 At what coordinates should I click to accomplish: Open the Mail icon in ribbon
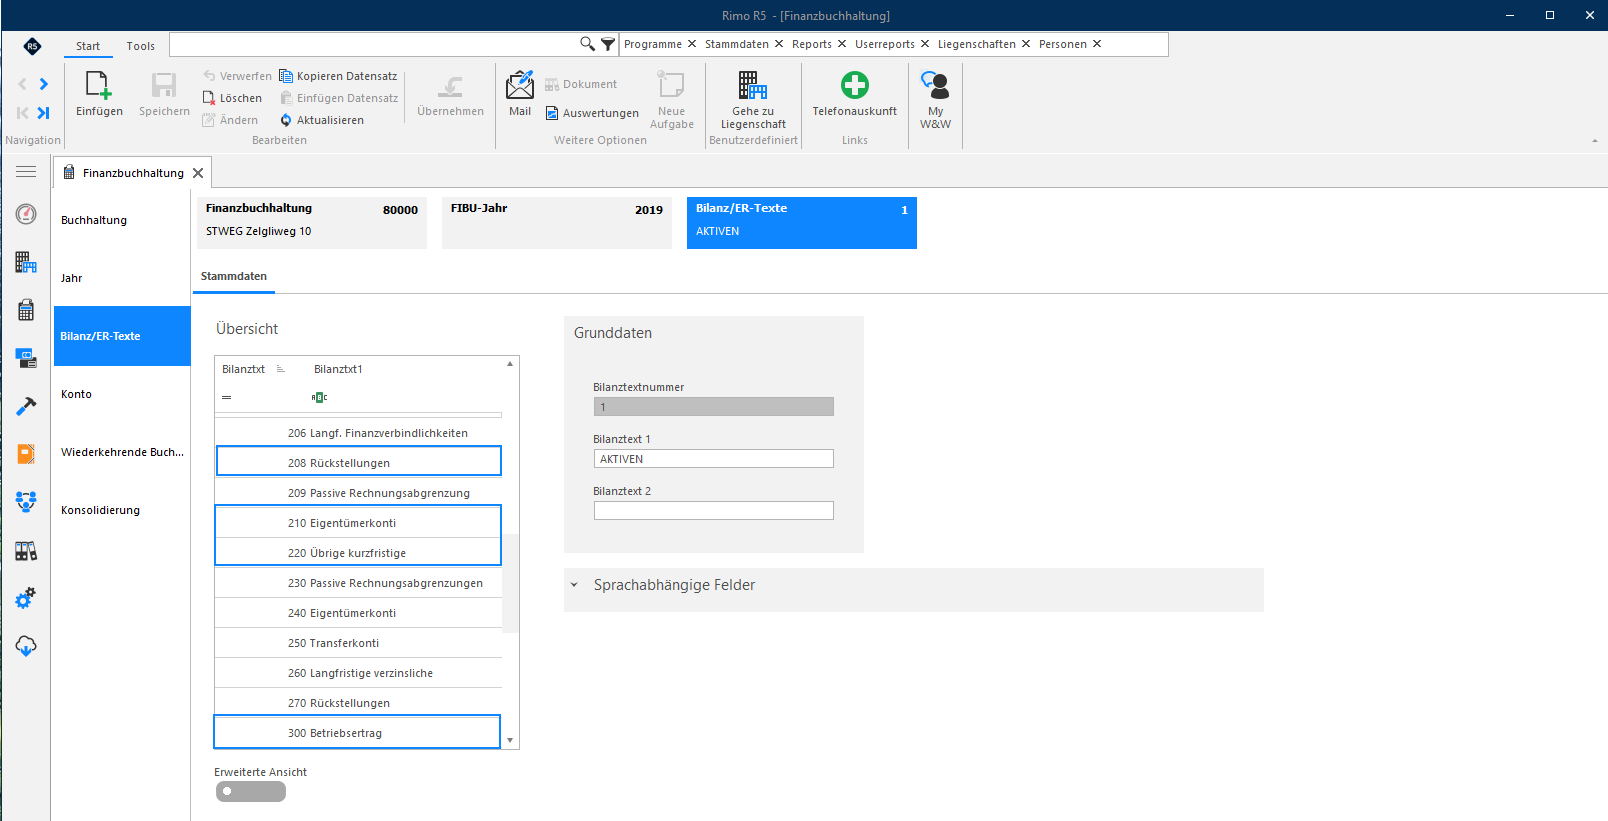tap(520, 84)
